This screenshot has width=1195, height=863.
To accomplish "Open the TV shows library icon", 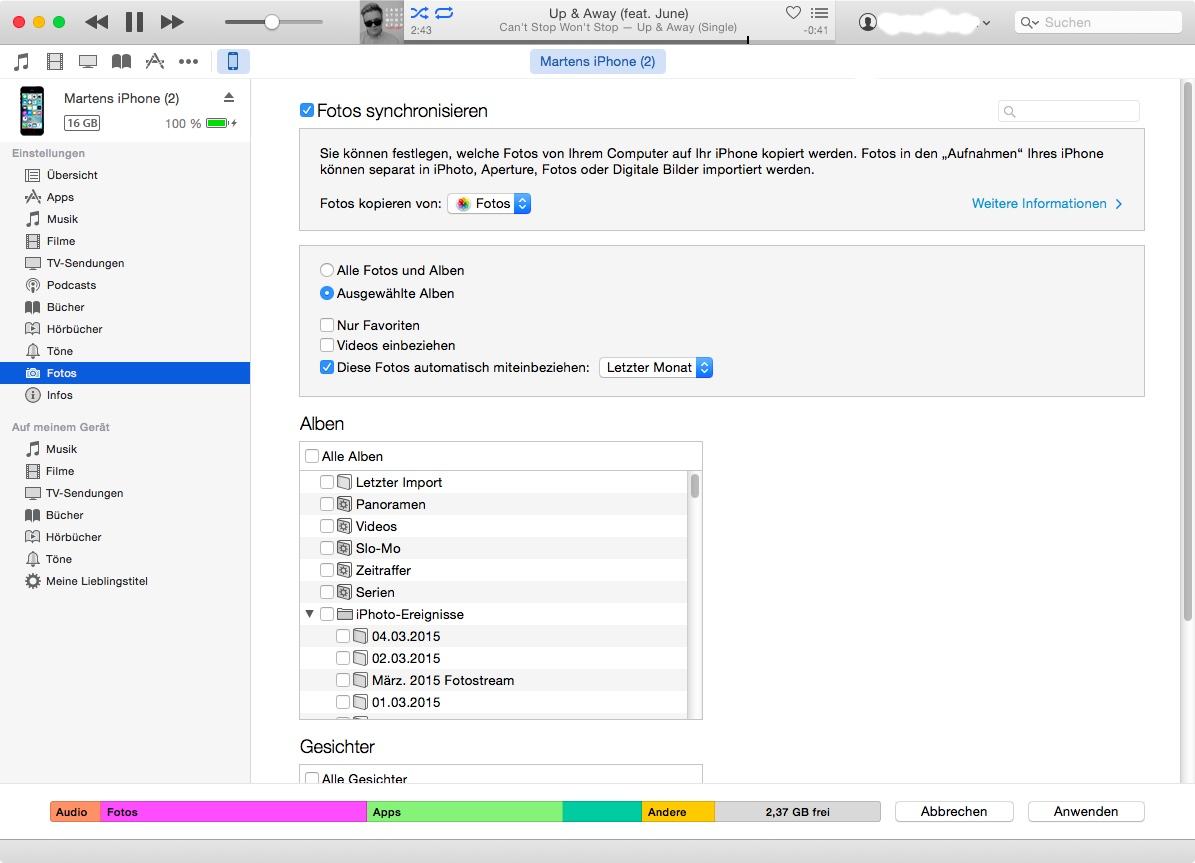I will pos(88,61).
